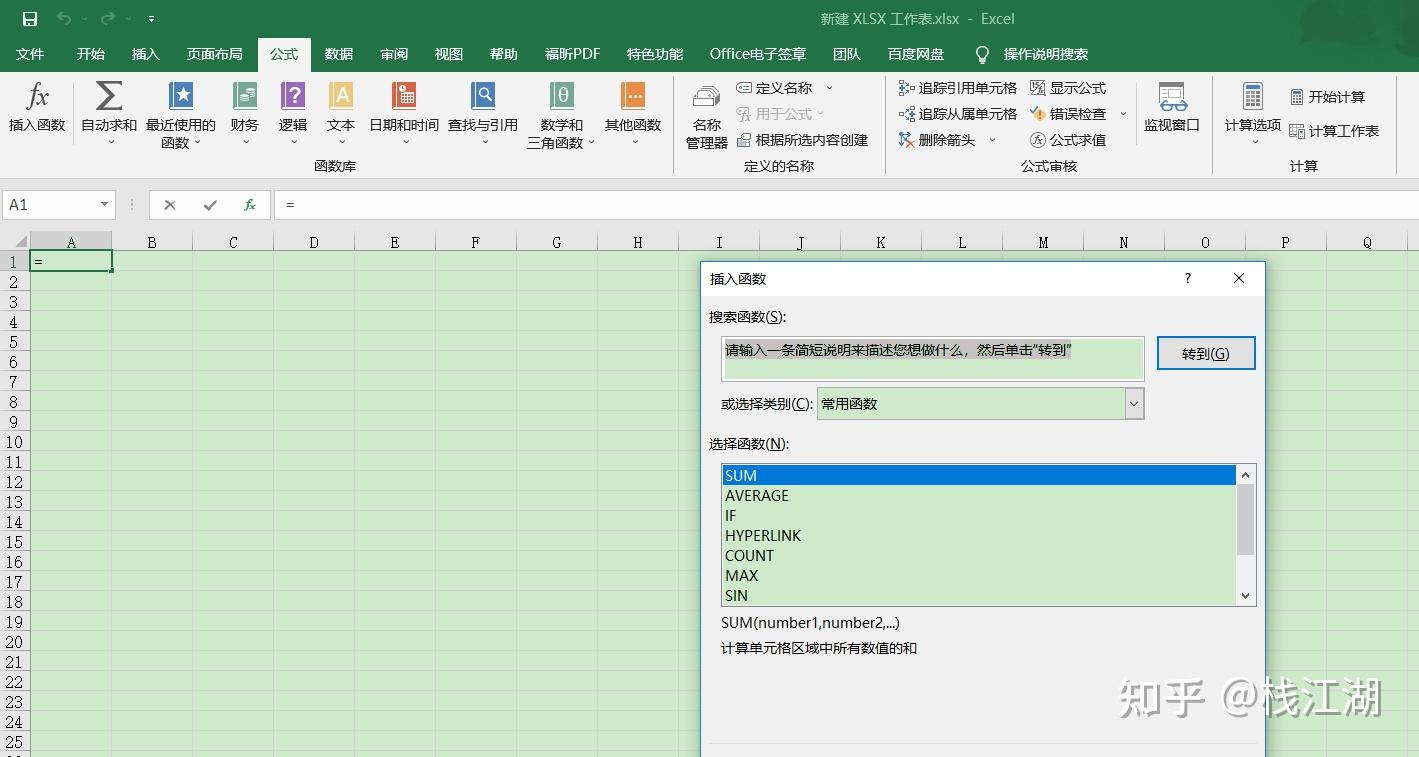Open the File (文件) tab

pyautogui.click(x=30, y=54)
